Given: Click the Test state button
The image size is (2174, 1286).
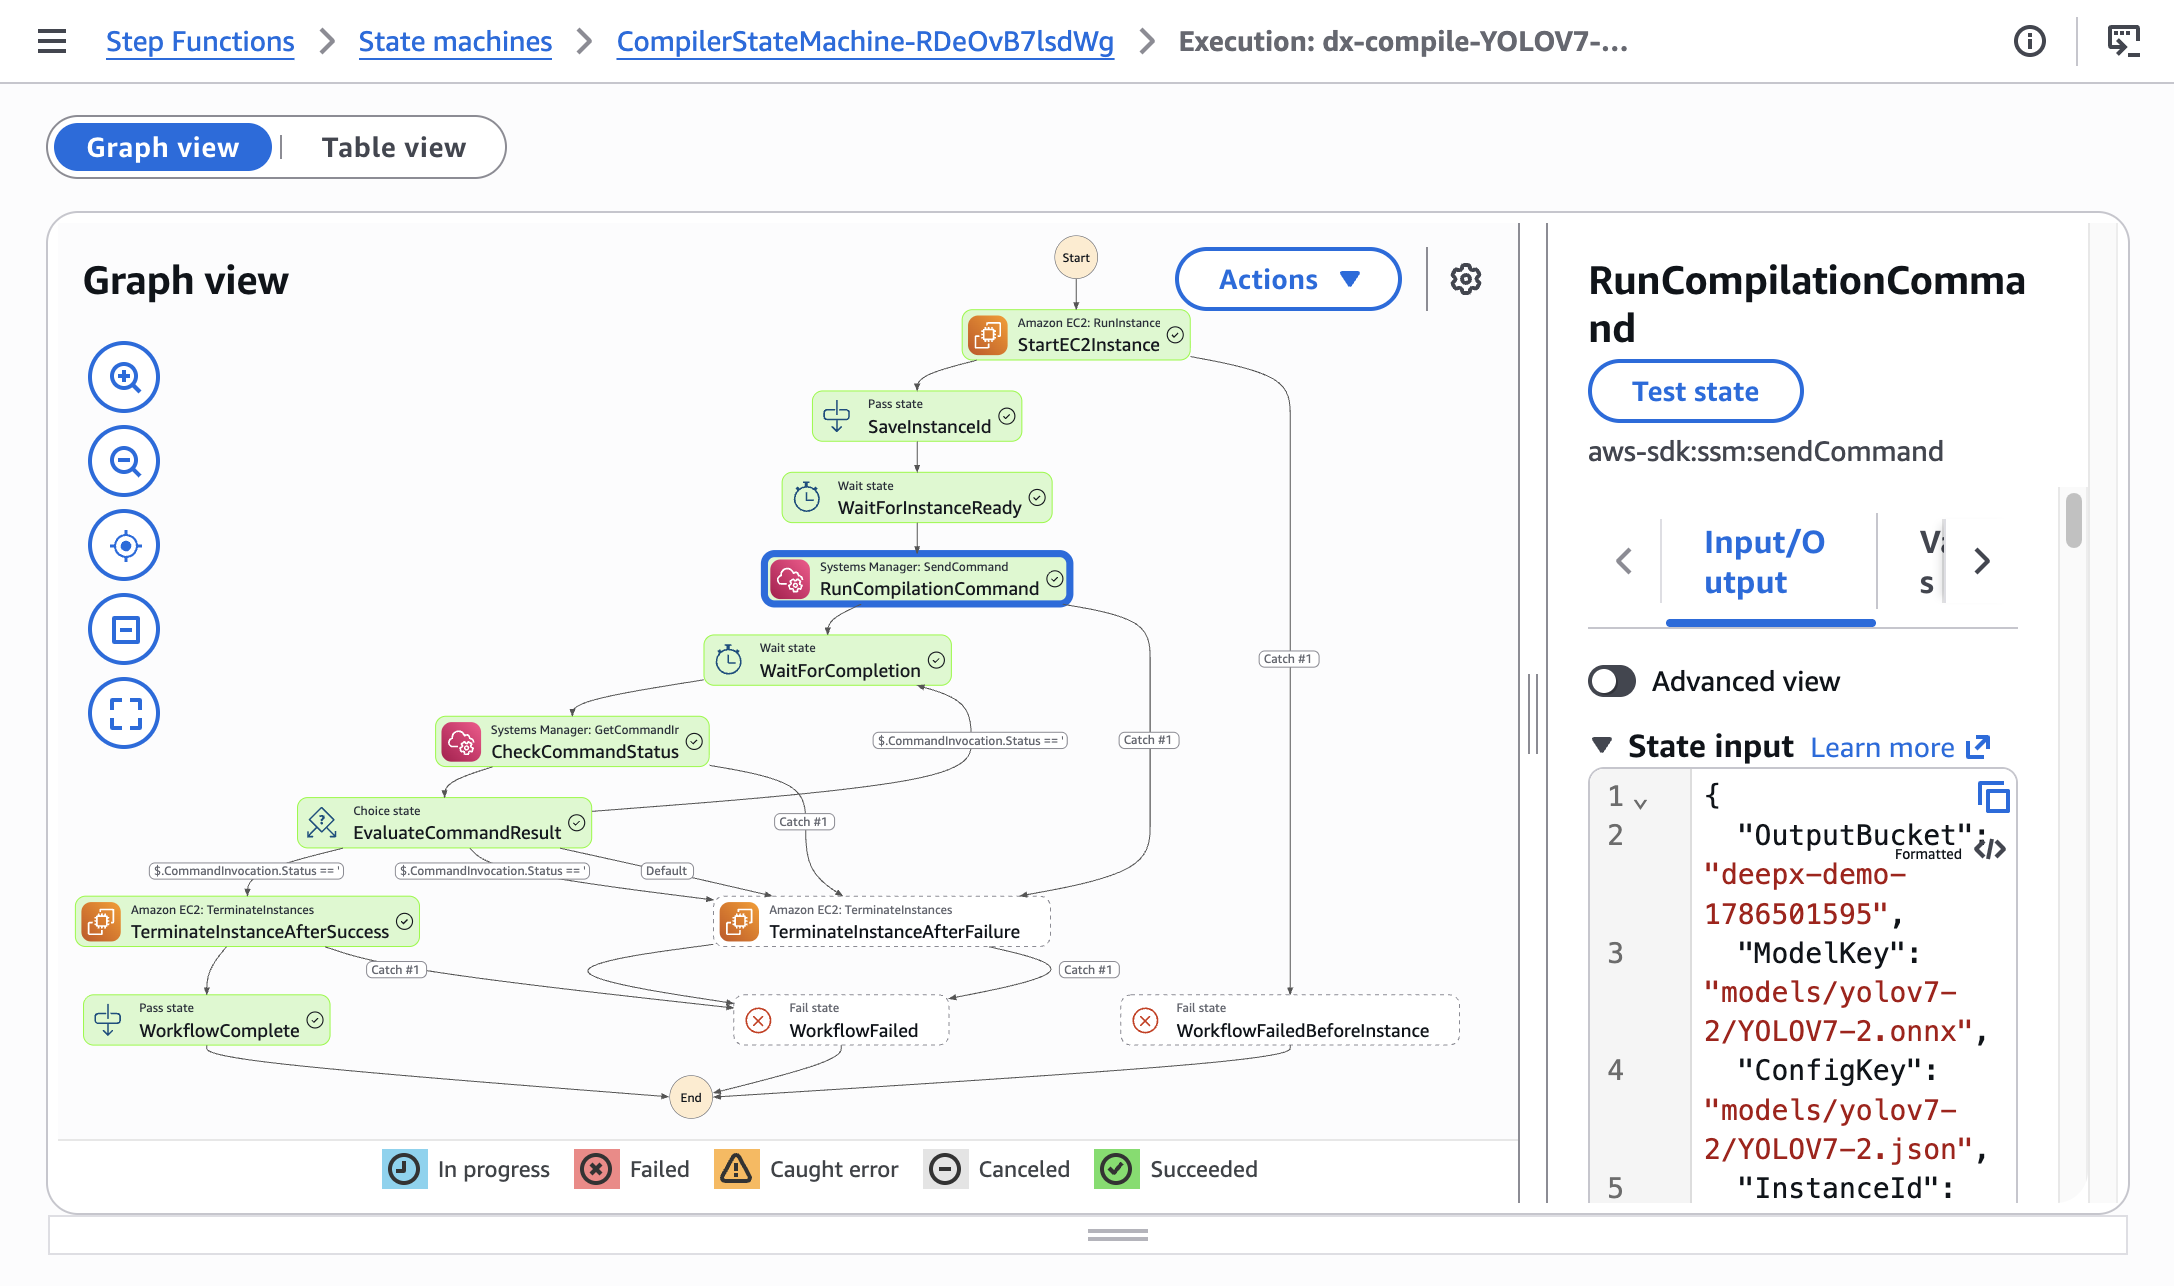Looking at the screenshot, I should click(x=1695, y=391).
